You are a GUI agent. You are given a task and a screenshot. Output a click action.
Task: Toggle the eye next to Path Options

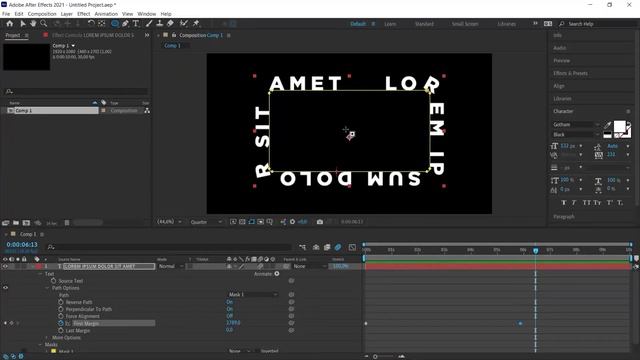tap(5, 288)
